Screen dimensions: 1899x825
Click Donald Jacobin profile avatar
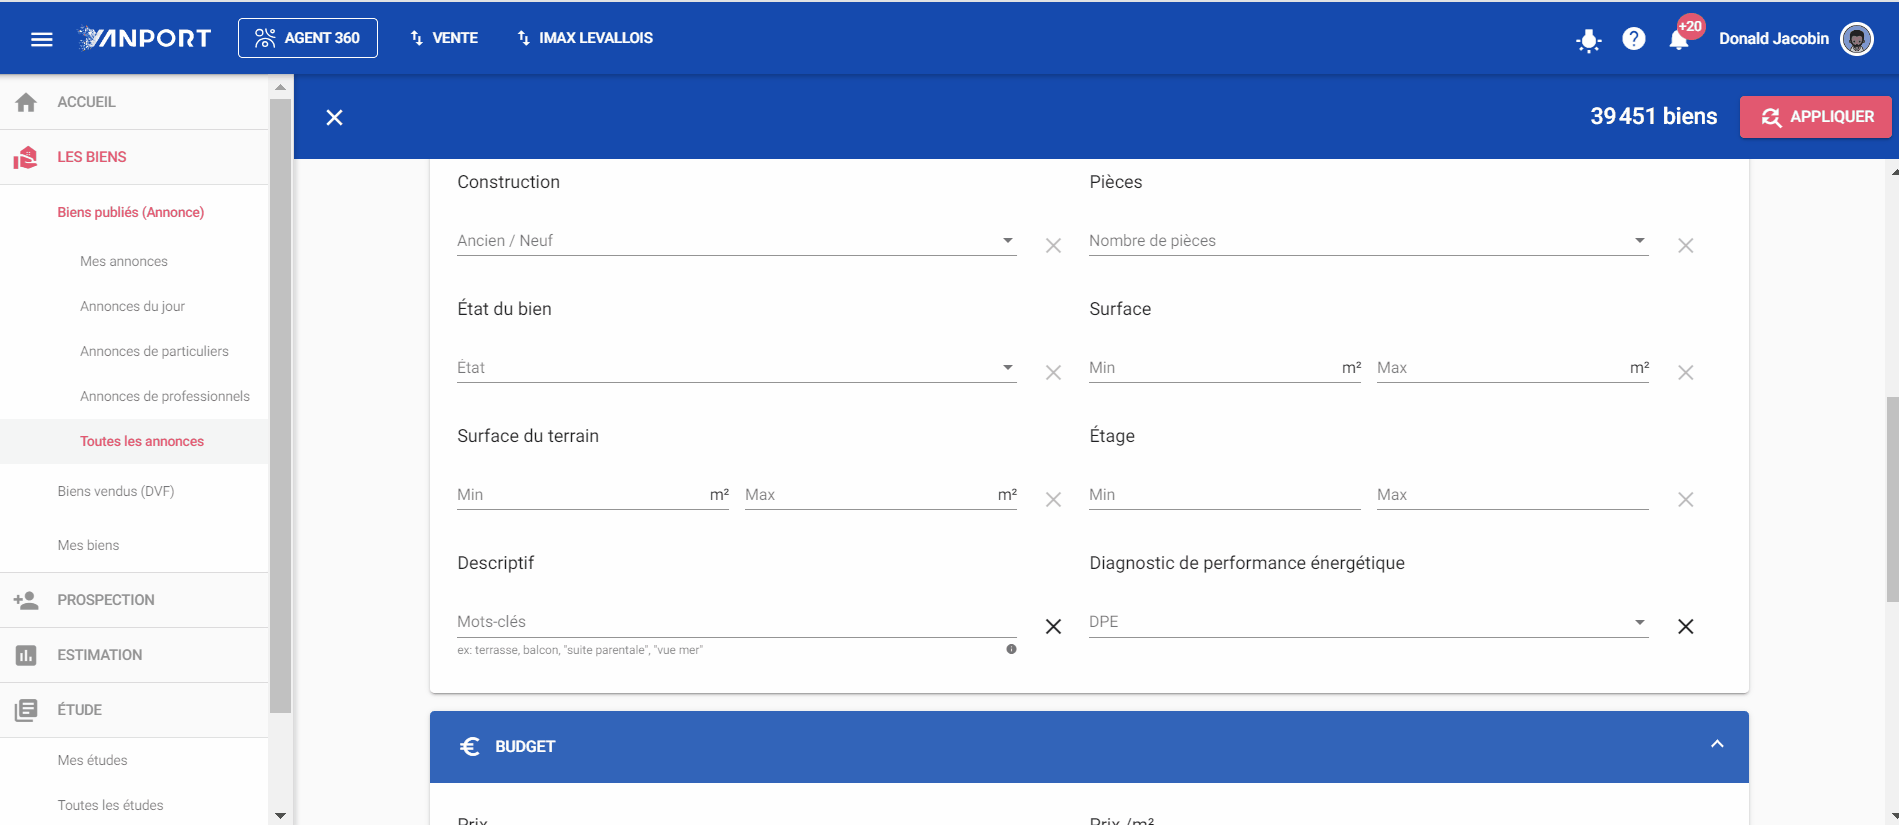1857,39
